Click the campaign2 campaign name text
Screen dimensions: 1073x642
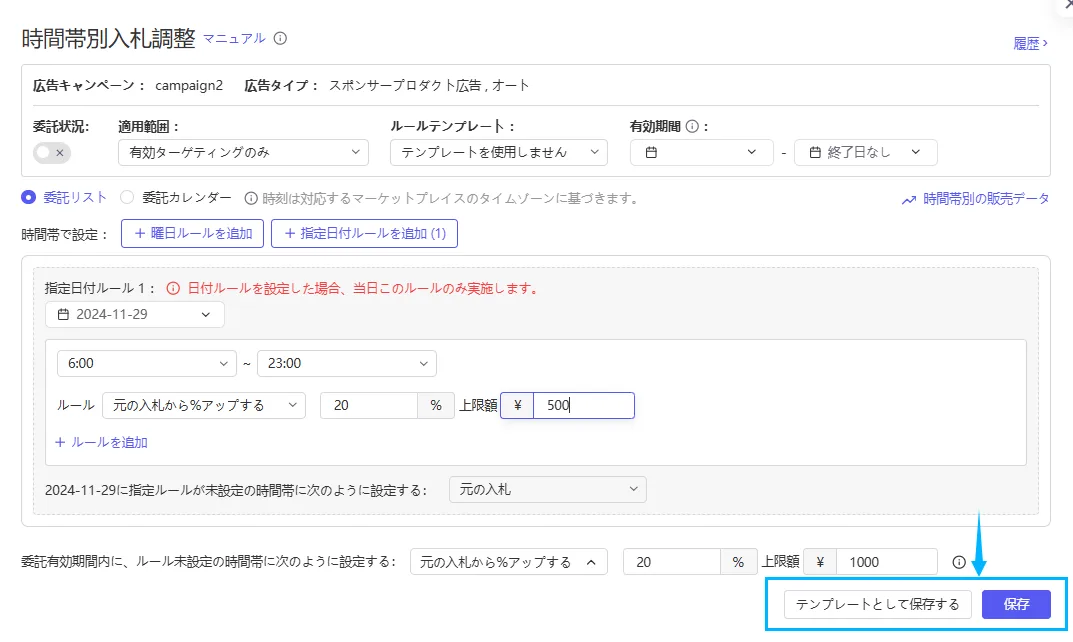point(189,86)
